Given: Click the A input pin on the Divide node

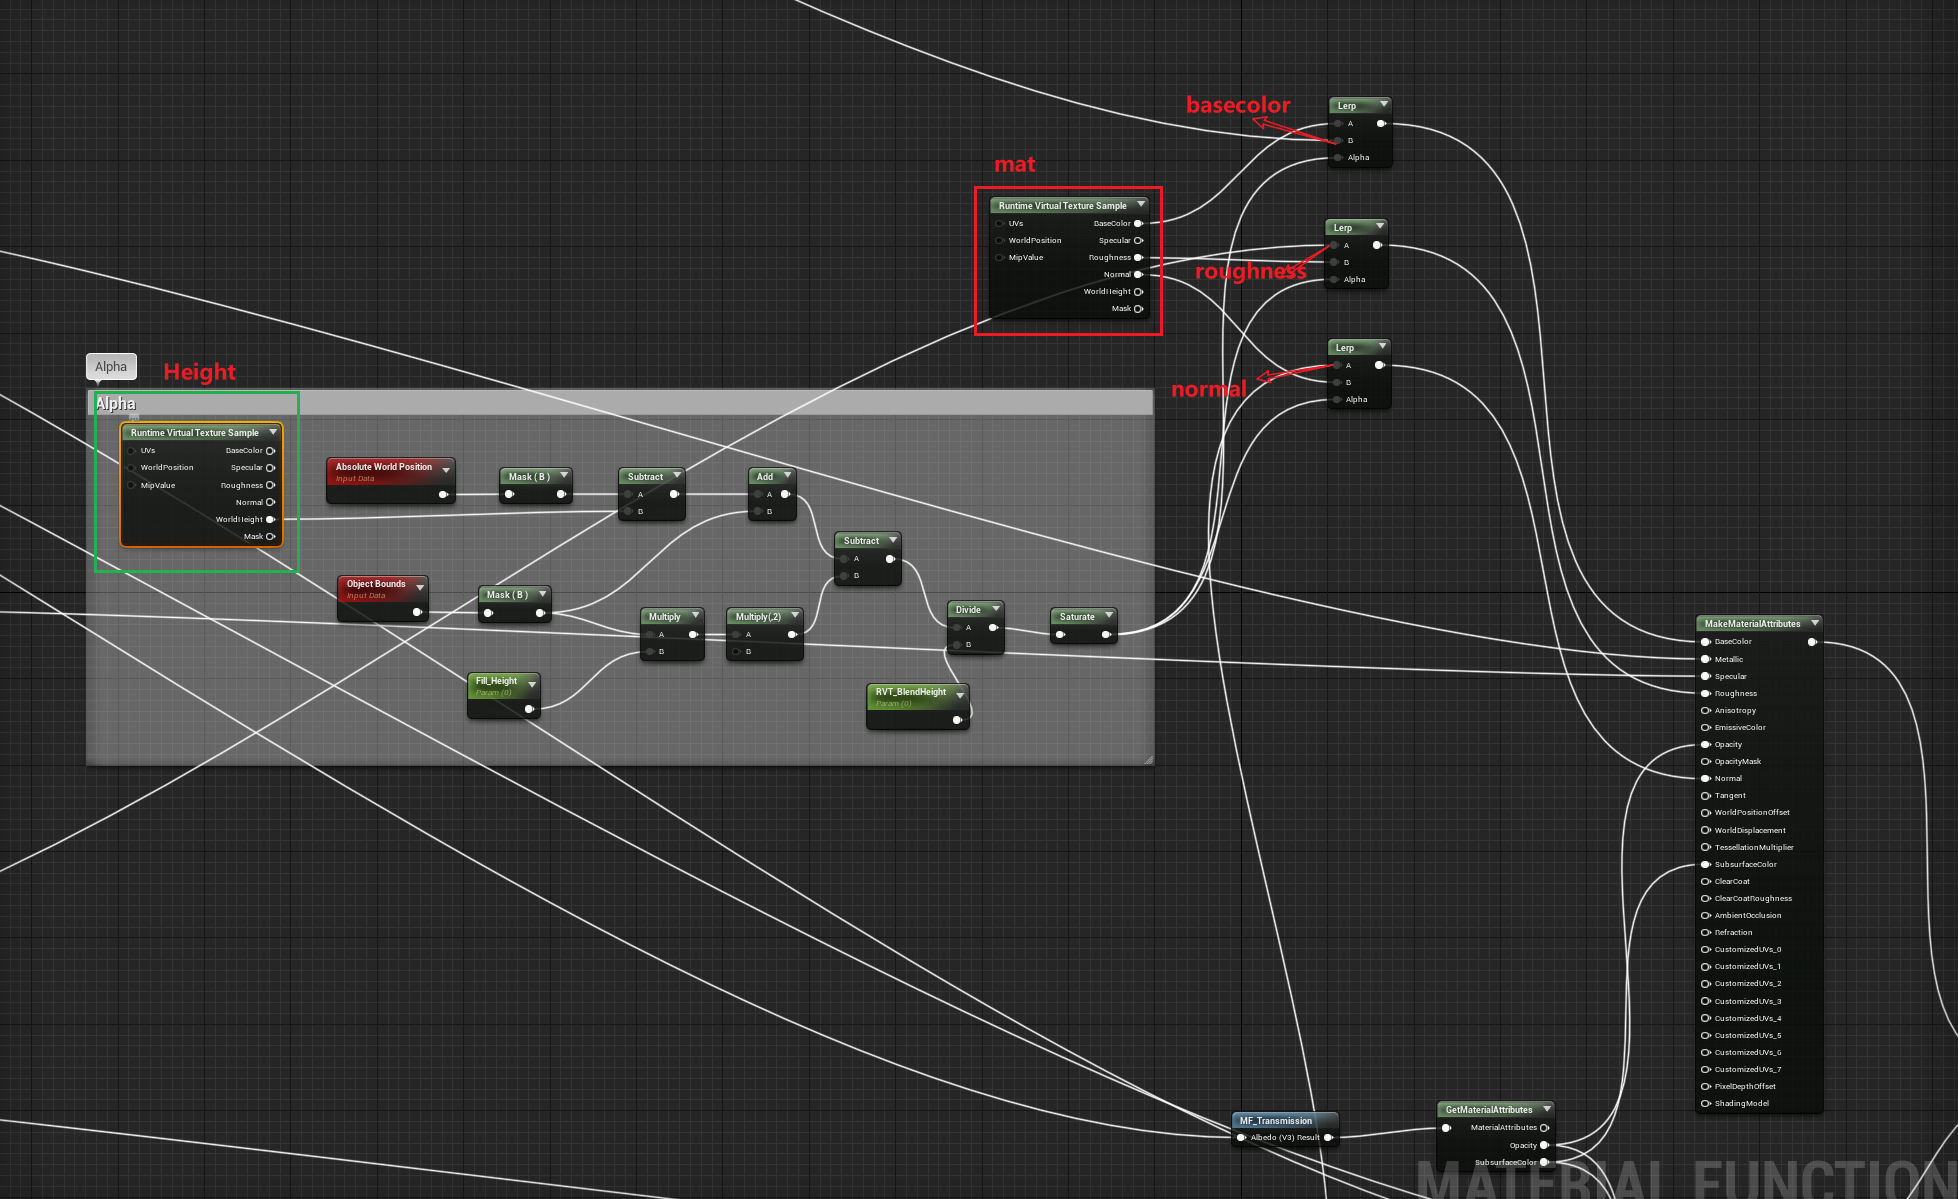Looking at the screenshot, I should [x=957, y=627].
